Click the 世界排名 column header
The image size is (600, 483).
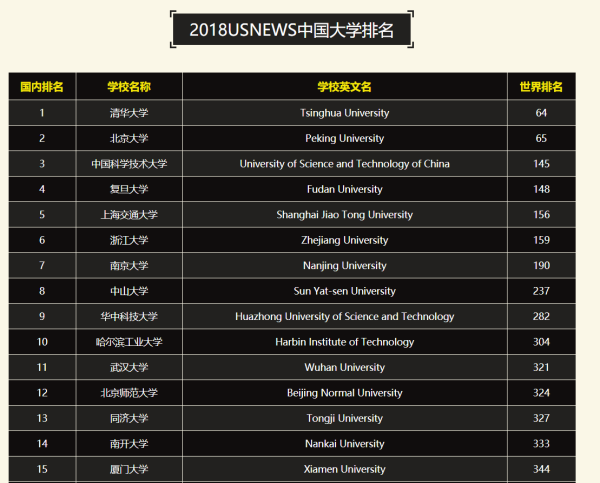pyautogui.click(x=541, y=86)
